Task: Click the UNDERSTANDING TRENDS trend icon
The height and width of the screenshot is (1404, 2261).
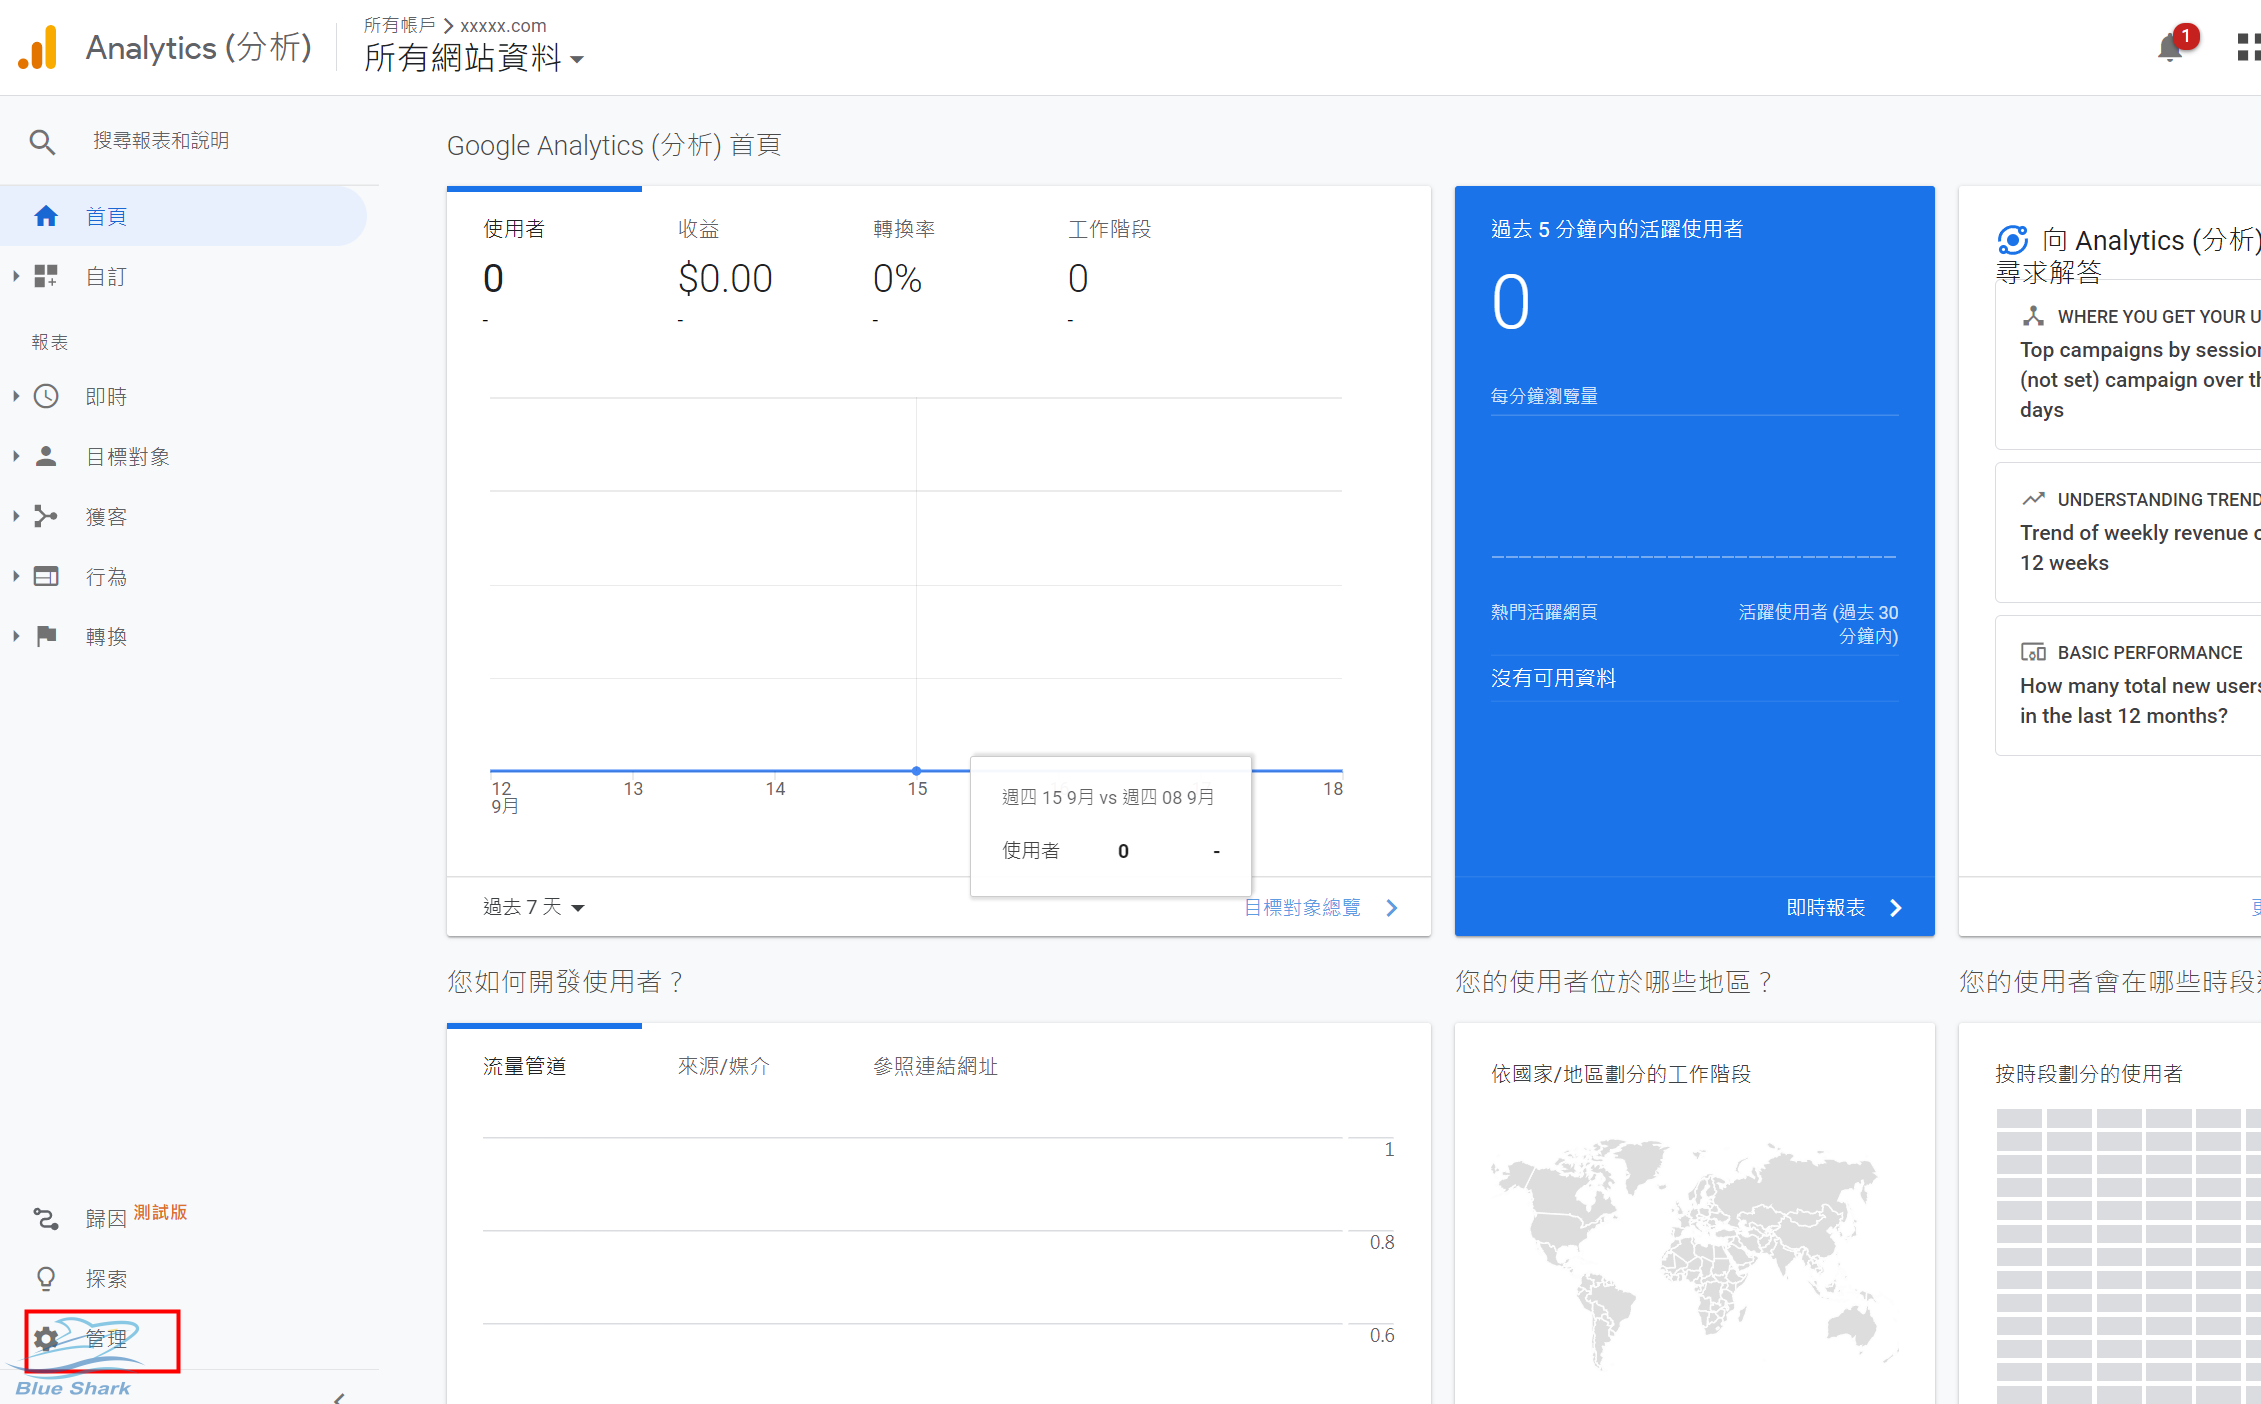Action: (2033, 499)
